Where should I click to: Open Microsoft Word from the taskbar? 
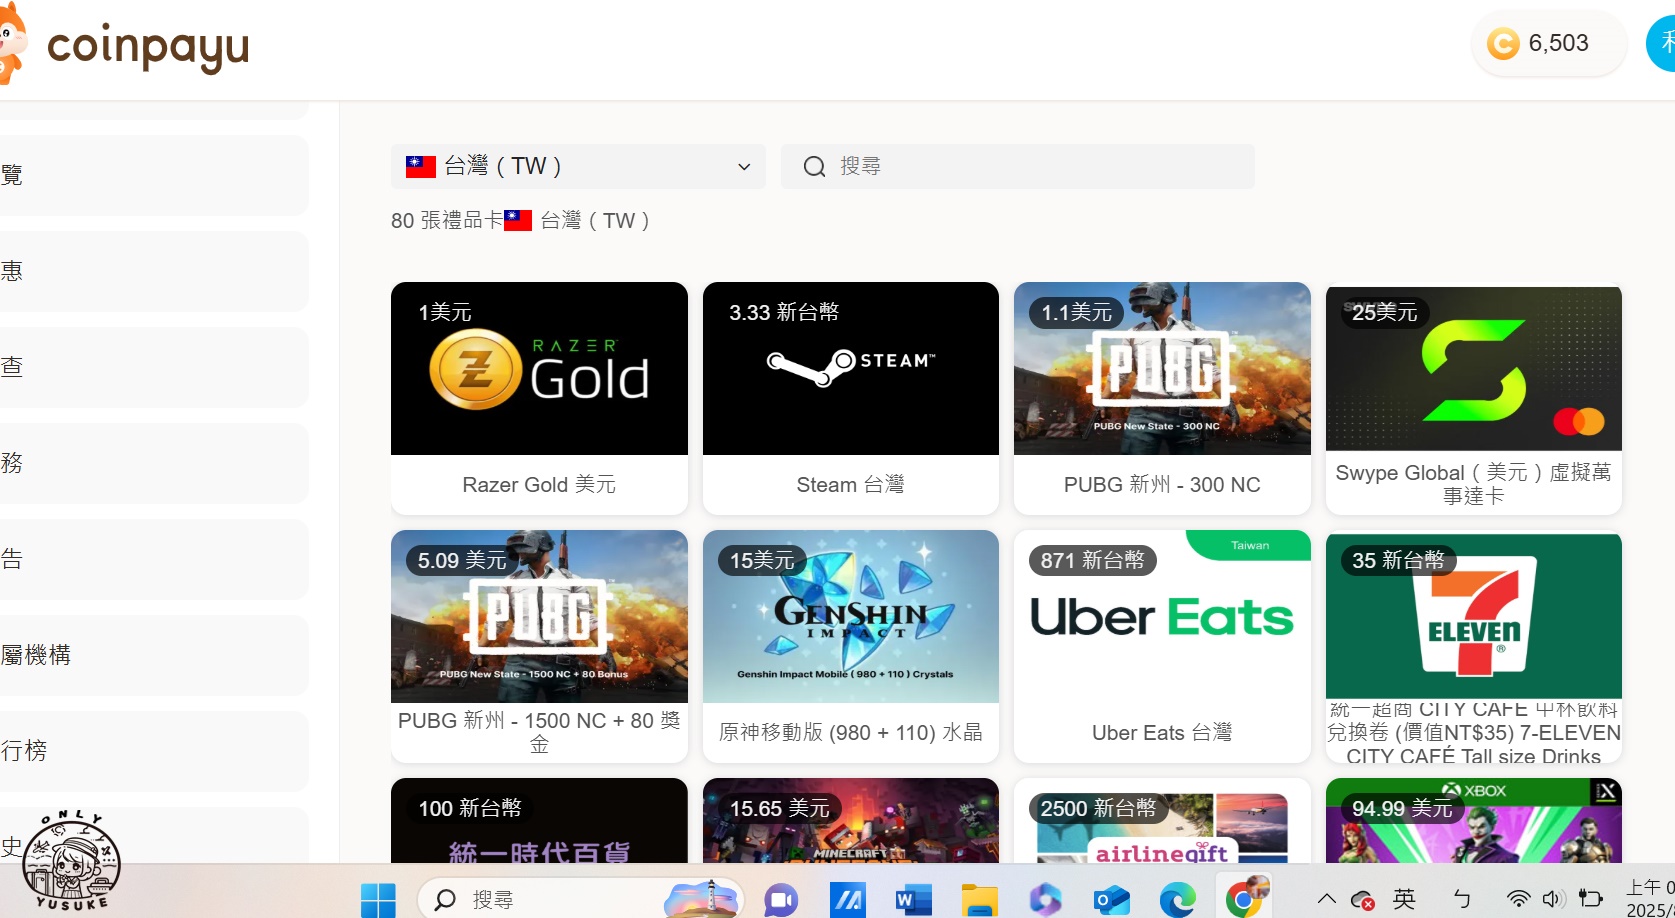click(x=913, y=900)
